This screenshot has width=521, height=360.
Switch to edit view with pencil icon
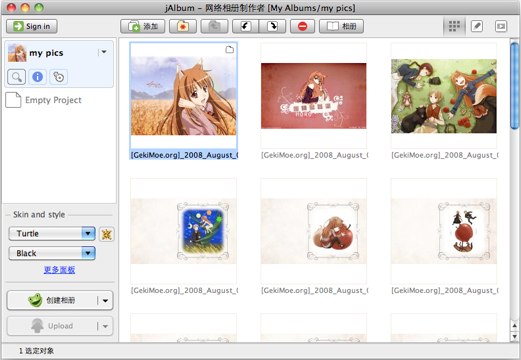tap(477, 26)
